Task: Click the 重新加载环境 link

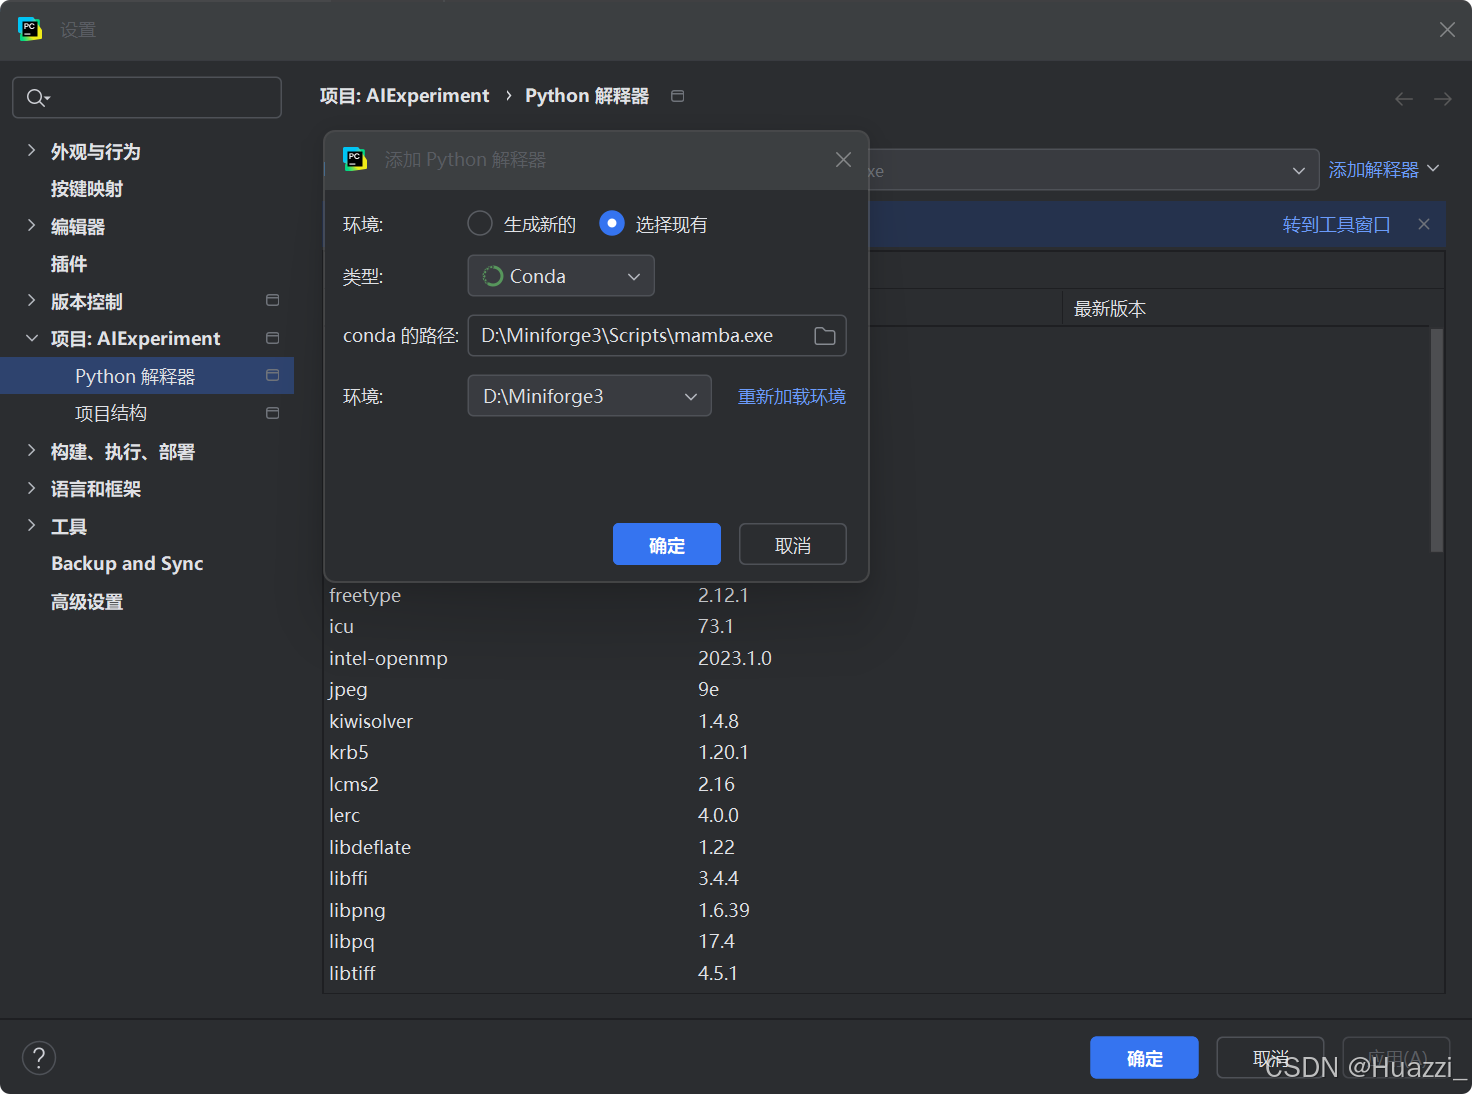Action: [792, 396]
